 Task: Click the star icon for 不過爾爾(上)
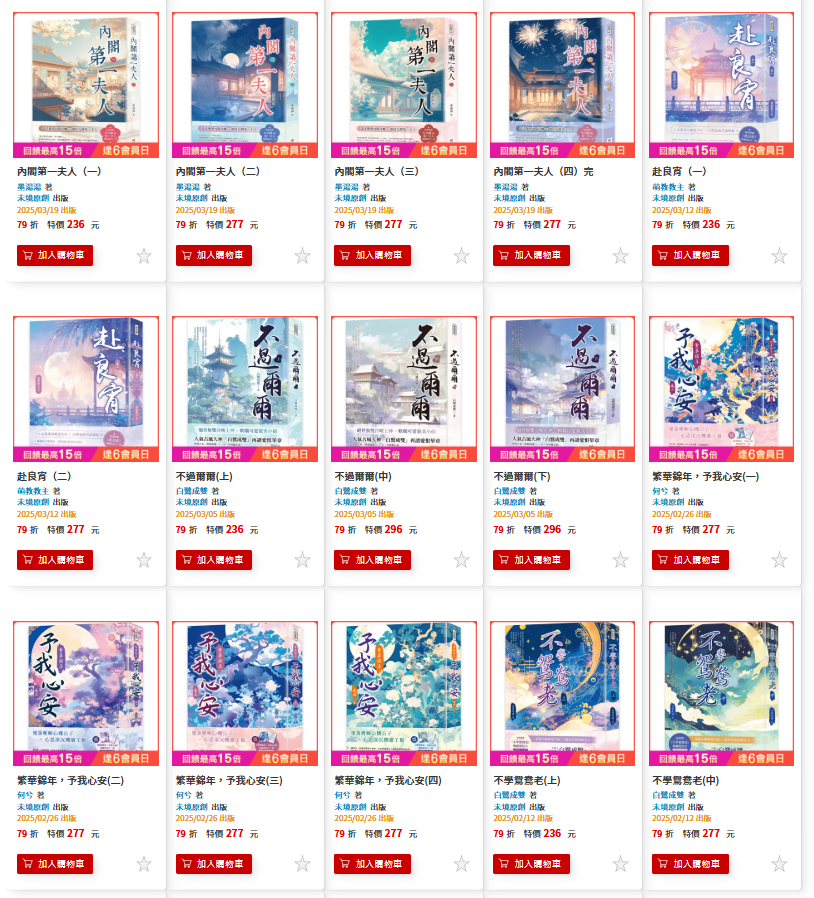pyautogui.click(x=302, y=560)
